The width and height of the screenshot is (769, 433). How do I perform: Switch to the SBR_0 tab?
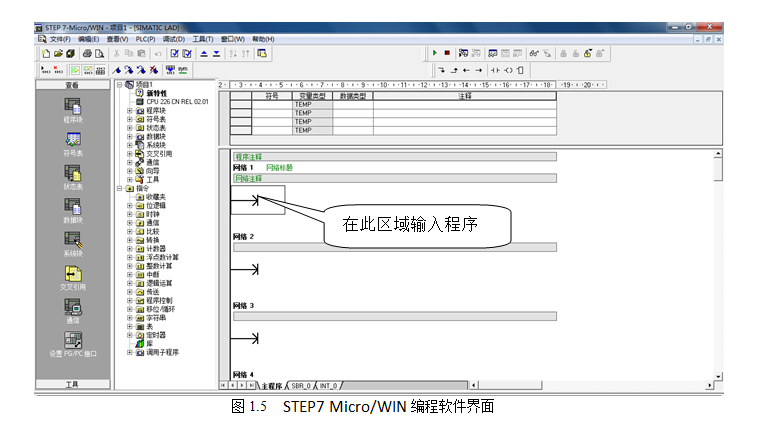[301, 386]
